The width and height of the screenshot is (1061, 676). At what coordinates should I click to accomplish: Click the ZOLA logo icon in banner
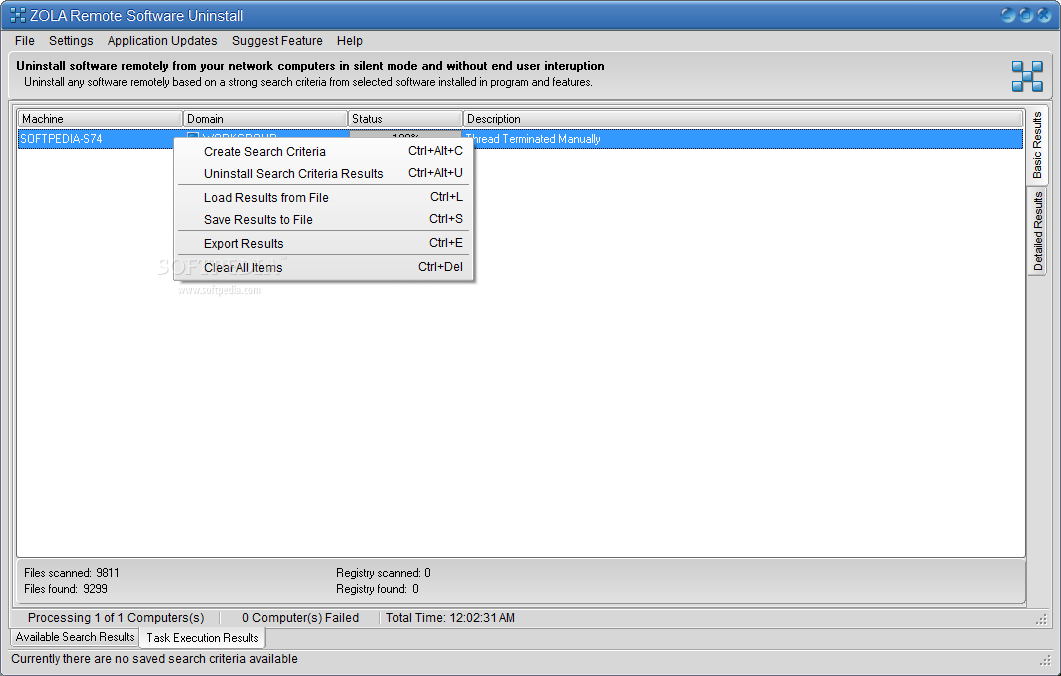[1026, 76]
